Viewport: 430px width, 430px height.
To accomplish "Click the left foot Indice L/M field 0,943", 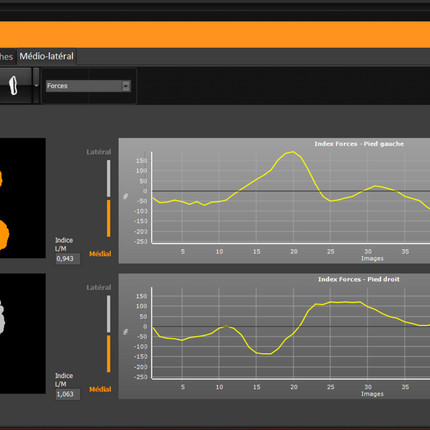I will (x=68, y=259).
